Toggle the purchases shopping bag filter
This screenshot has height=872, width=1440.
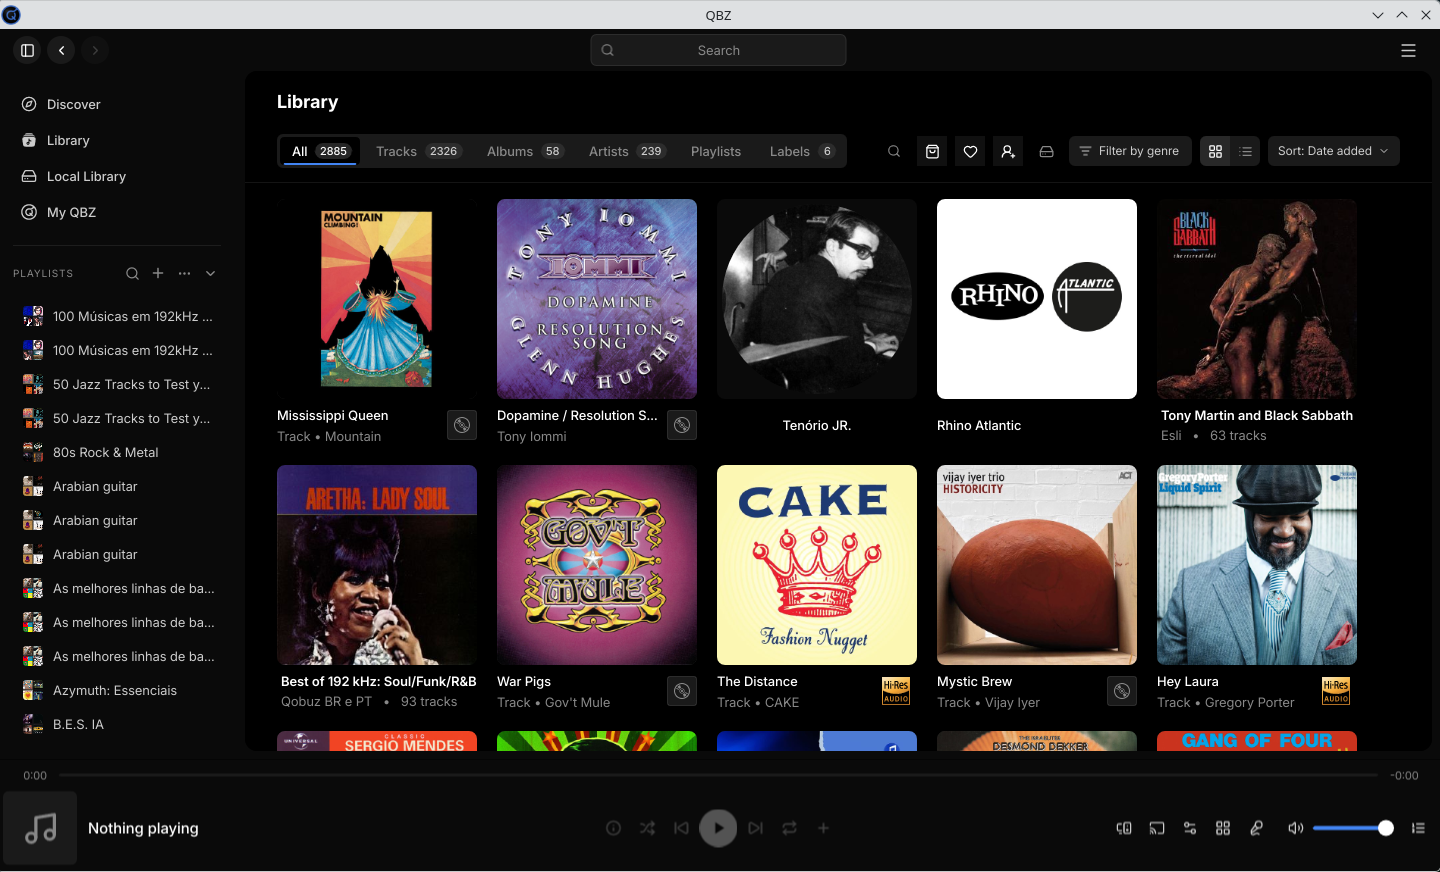click(932, 151)
